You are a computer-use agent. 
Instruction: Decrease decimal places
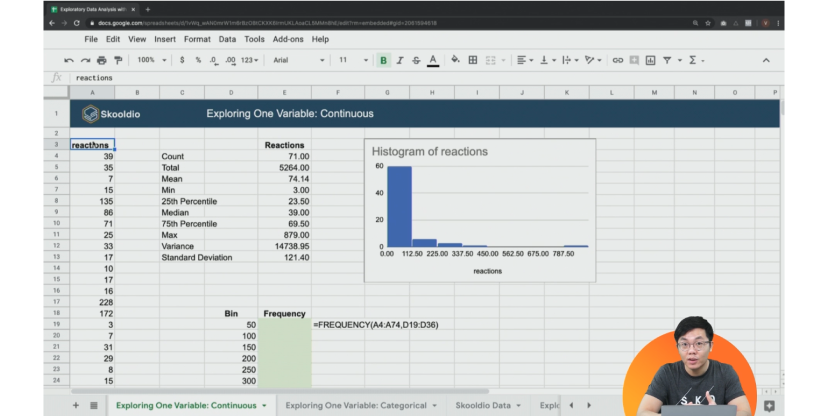click(x=214, y=60)
